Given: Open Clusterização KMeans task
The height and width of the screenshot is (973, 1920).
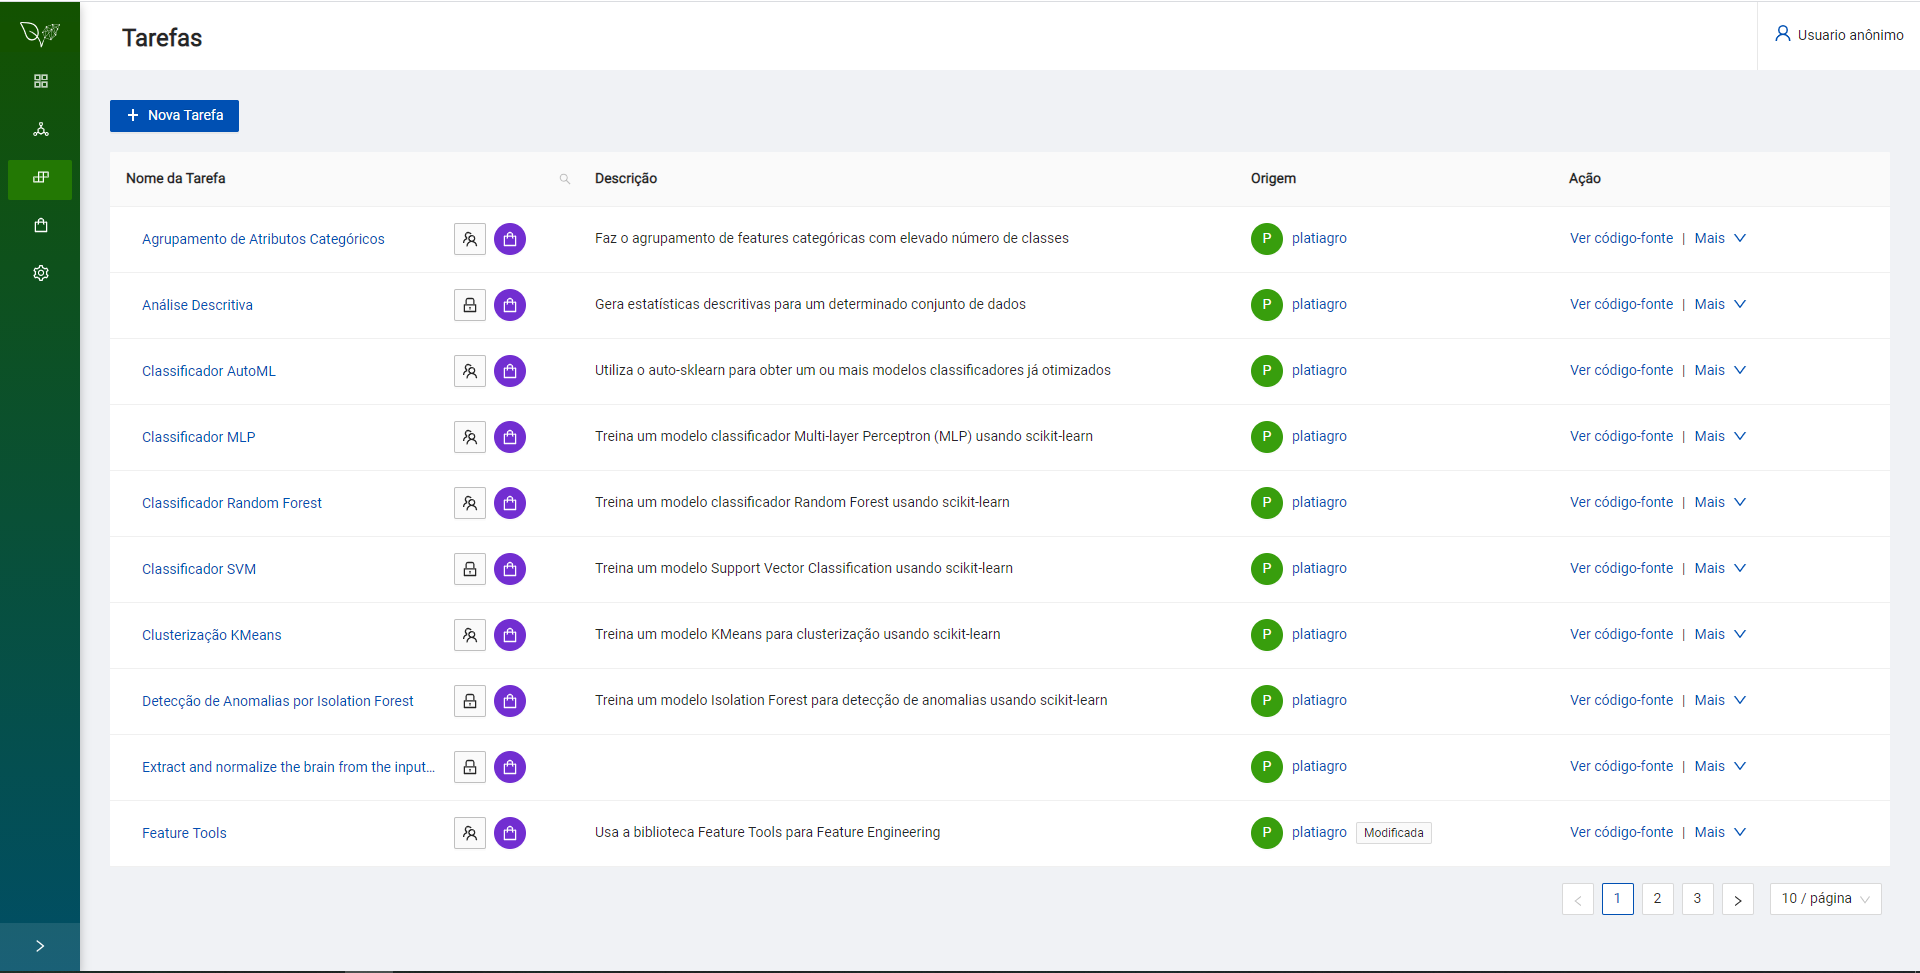Looking at the screenshot, I should pyautogui.click(x=212, y=635).
